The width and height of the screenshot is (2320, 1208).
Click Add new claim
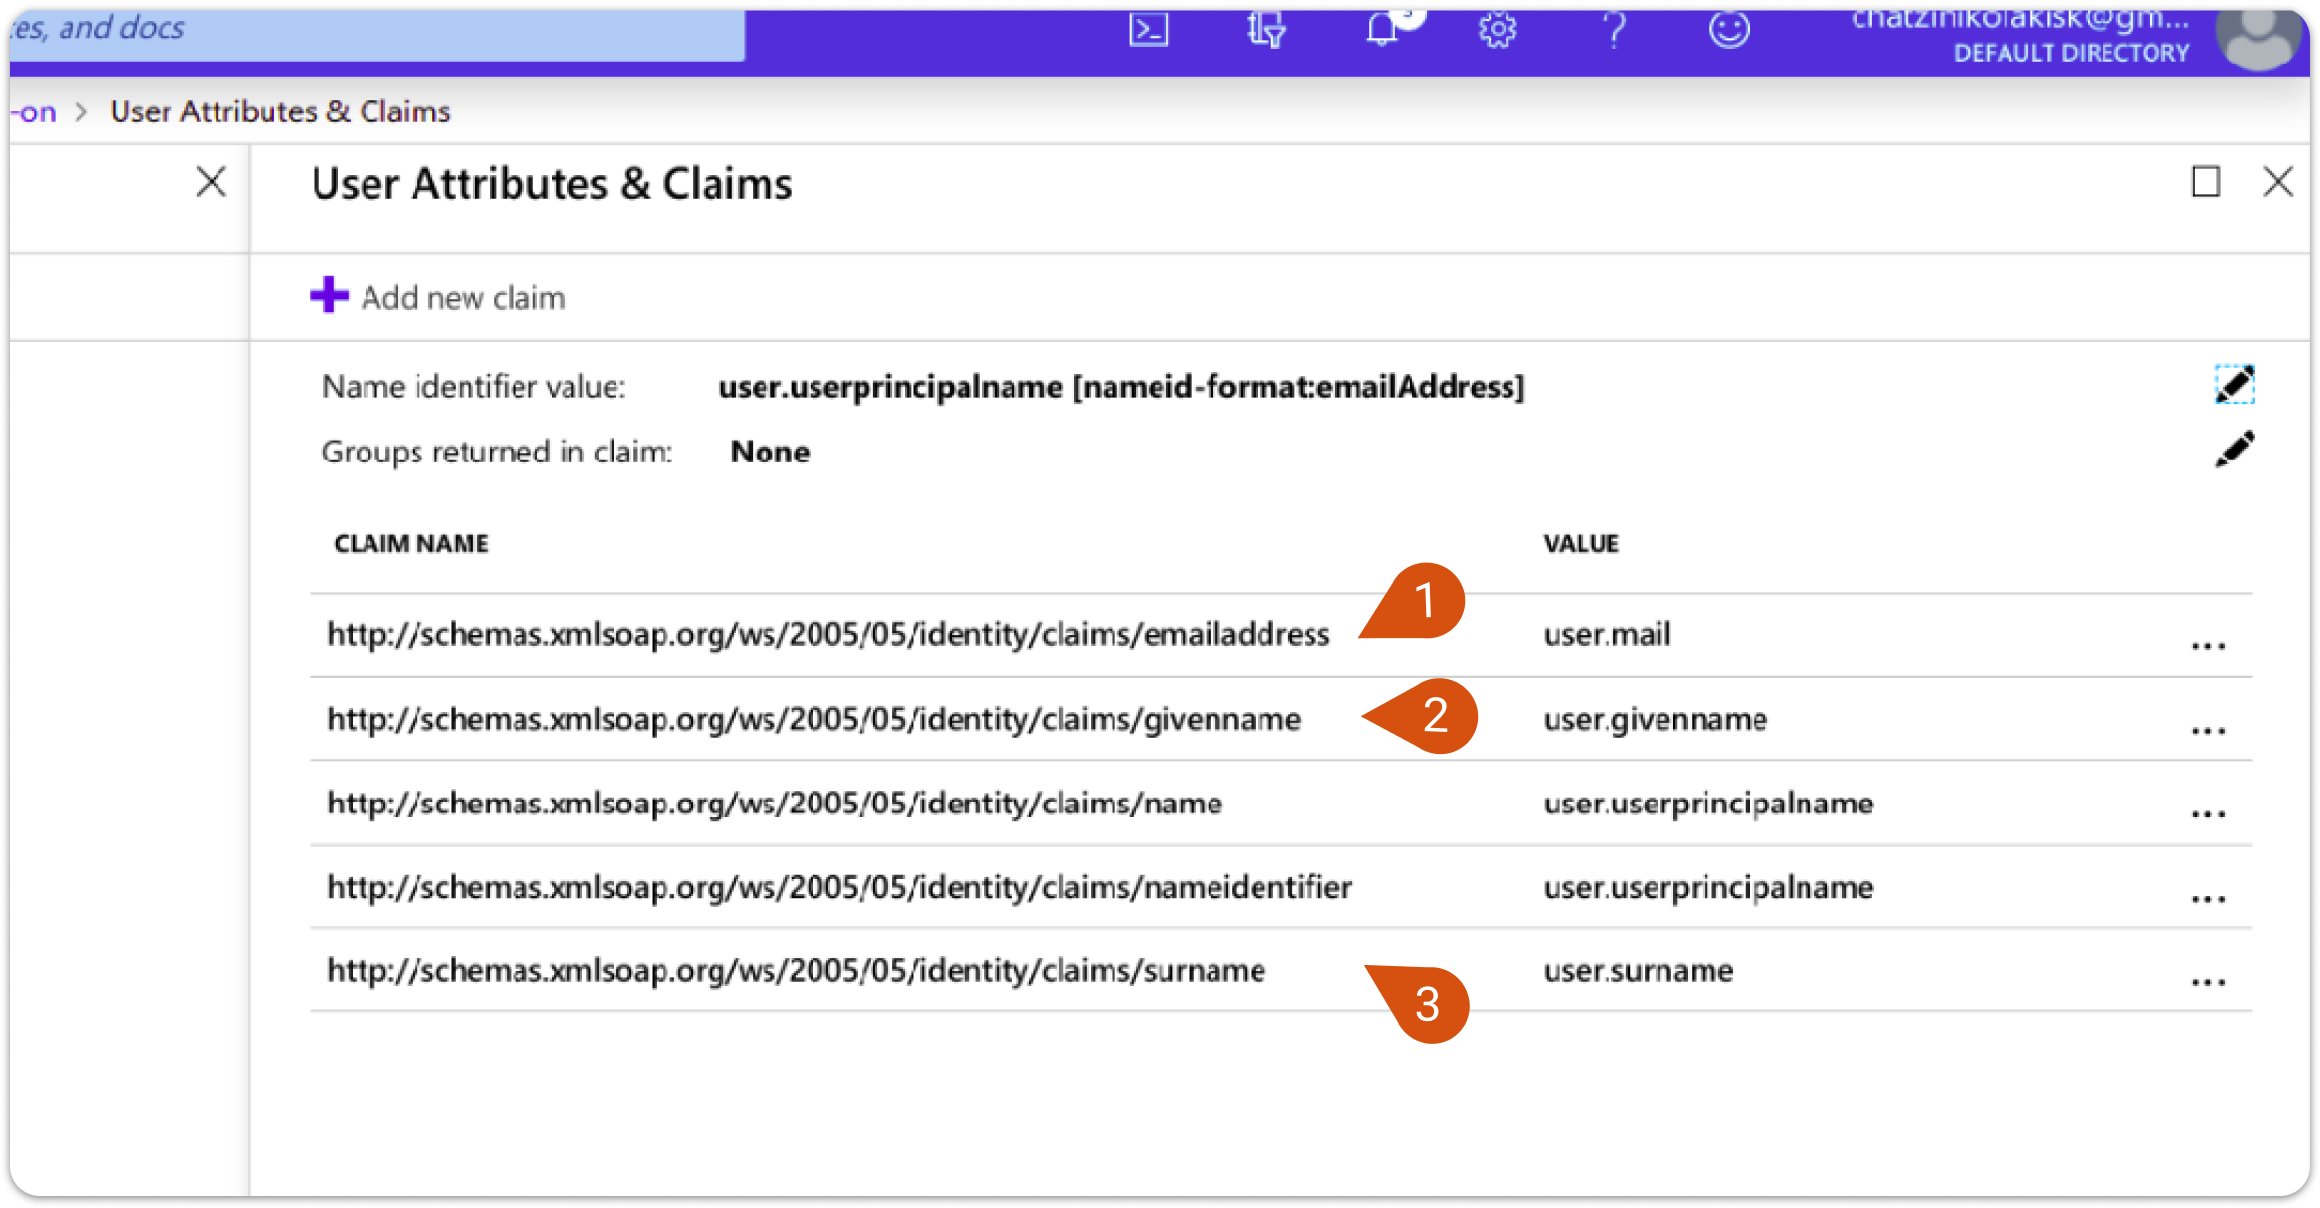click(438, 297)
